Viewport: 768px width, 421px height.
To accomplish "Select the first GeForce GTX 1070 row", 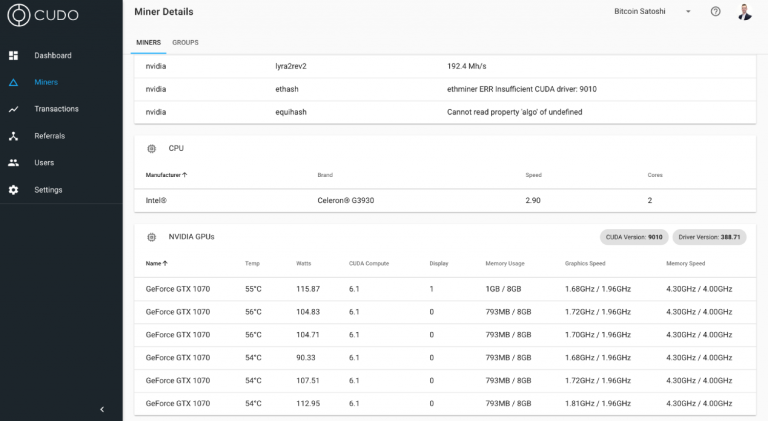I will (445, 289).
